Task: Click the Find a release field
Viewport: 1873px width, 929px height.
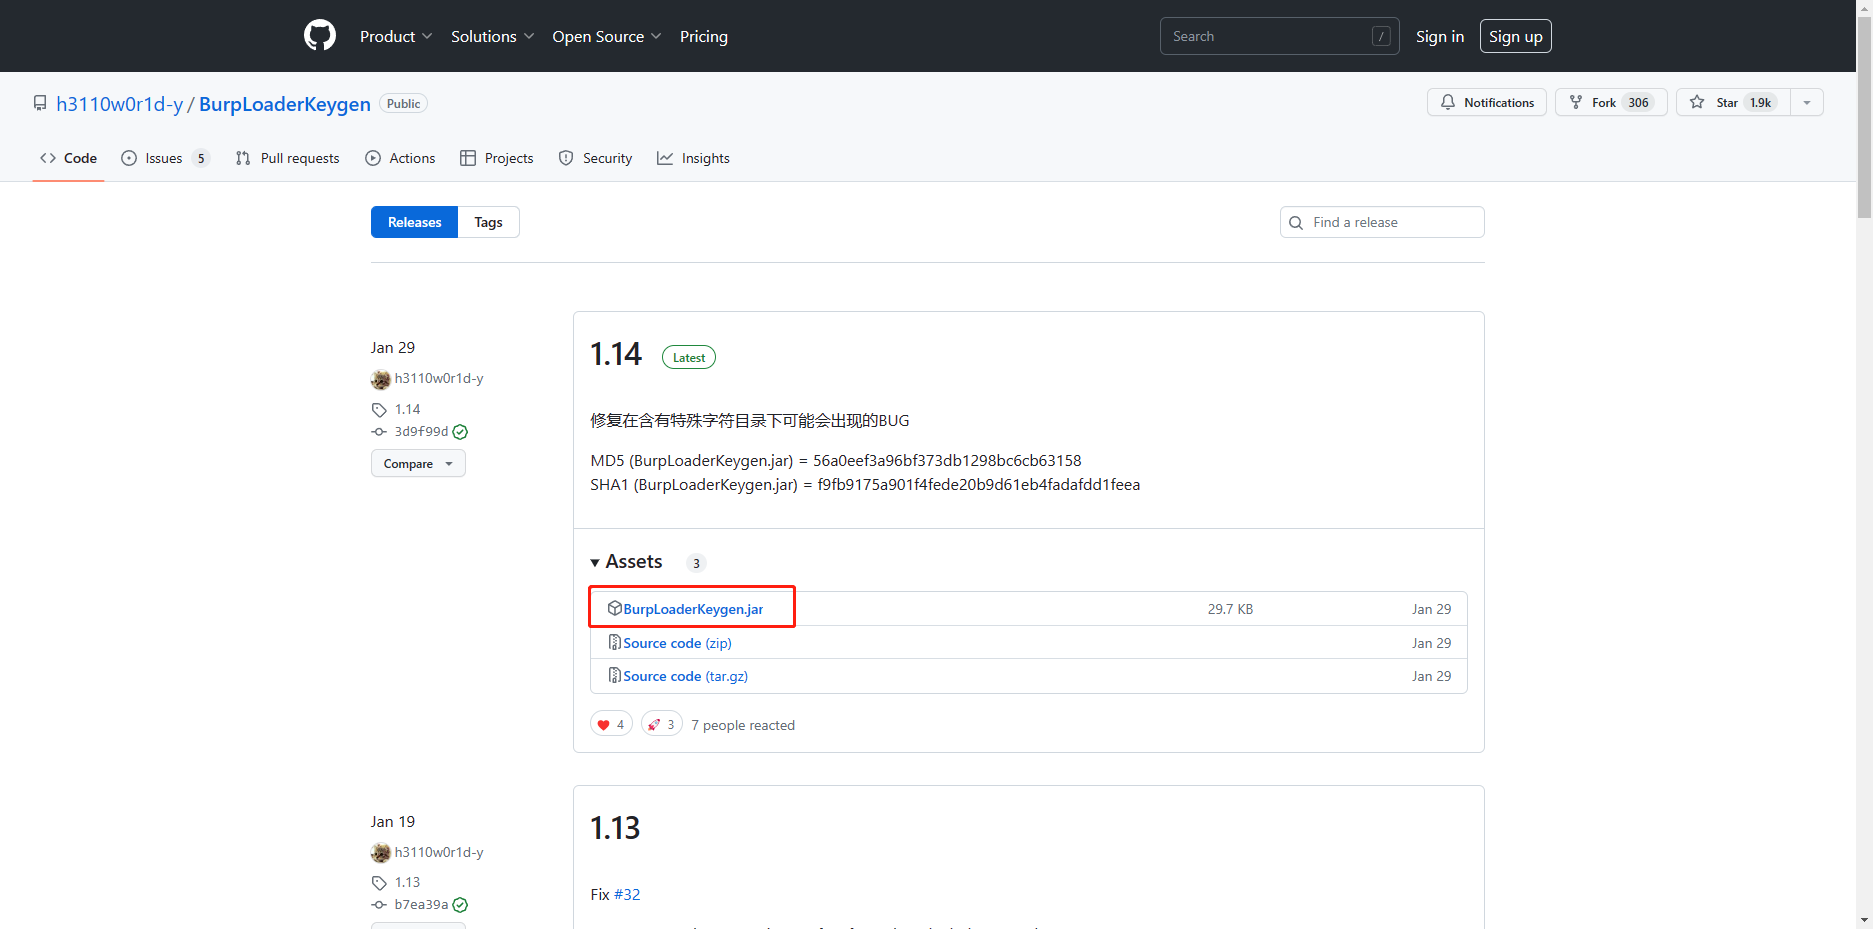Action: coord(1382,222)
